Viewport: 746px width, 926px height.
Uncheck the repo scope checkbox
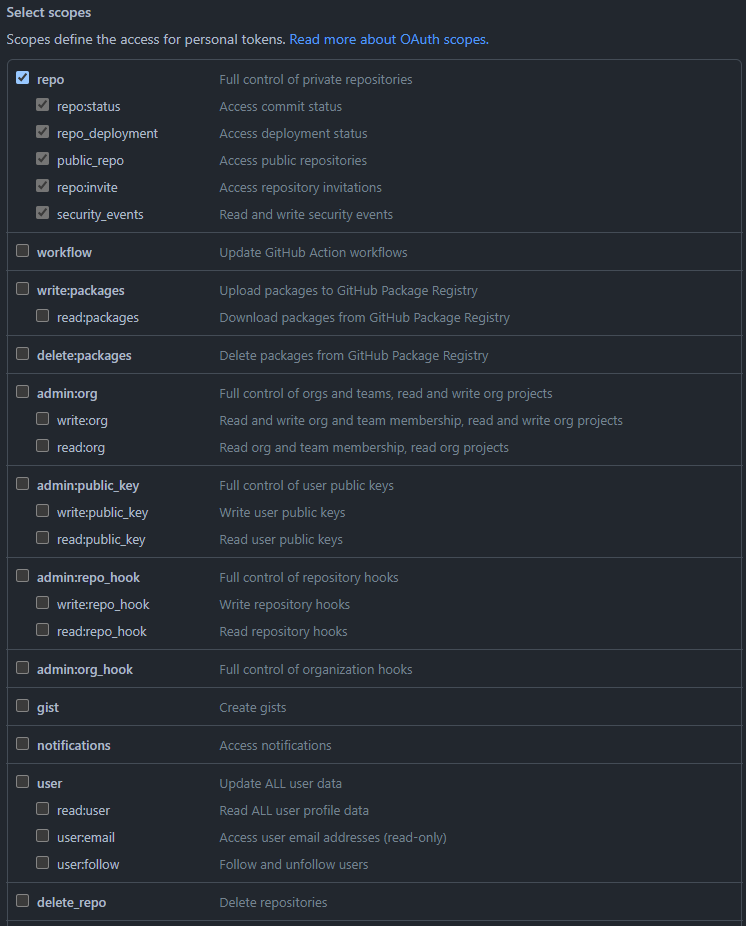coord(23,78)
